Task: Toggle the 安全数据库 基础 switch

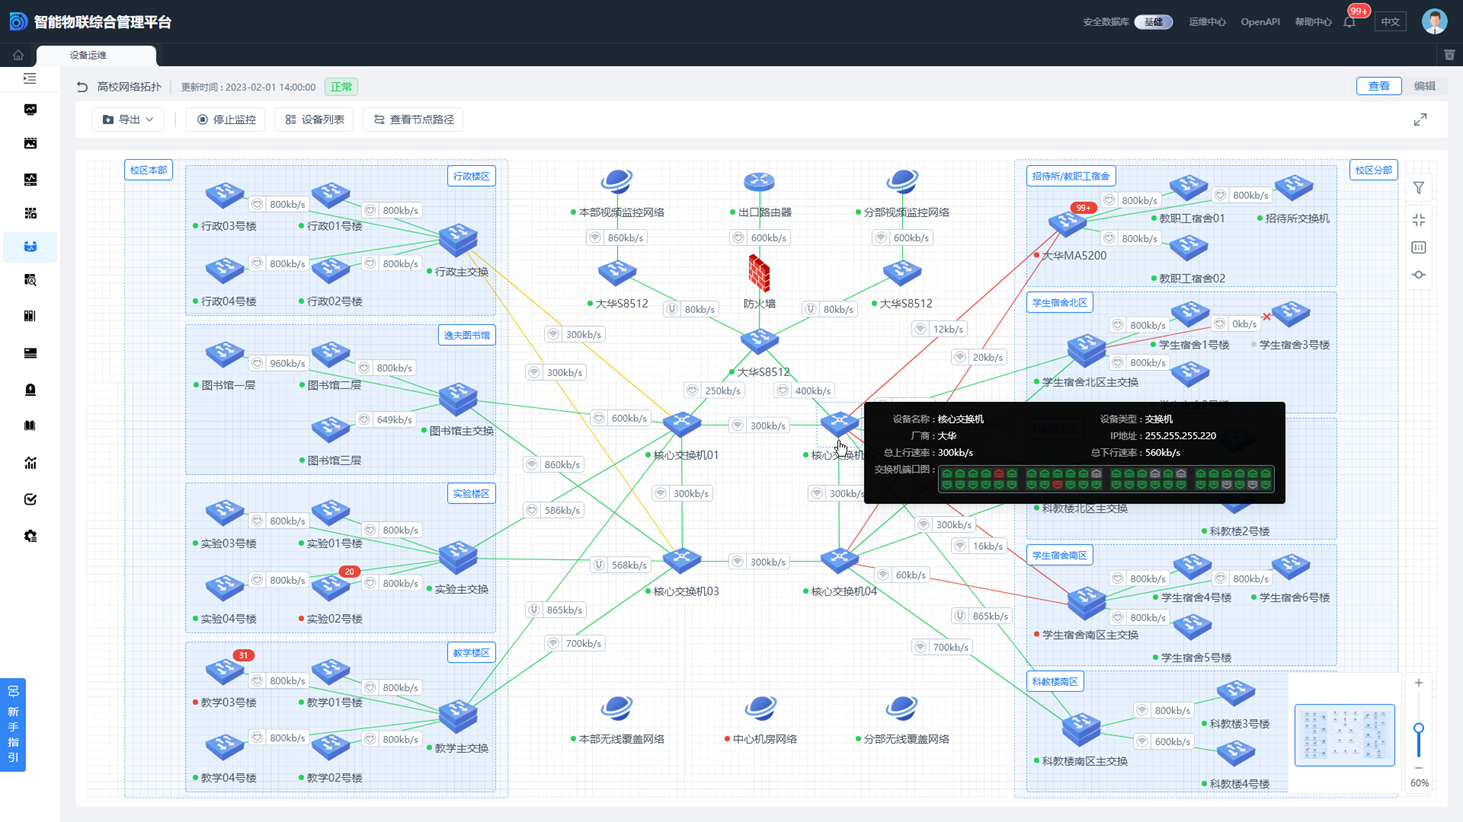Action: click(x=1153, y=22)
